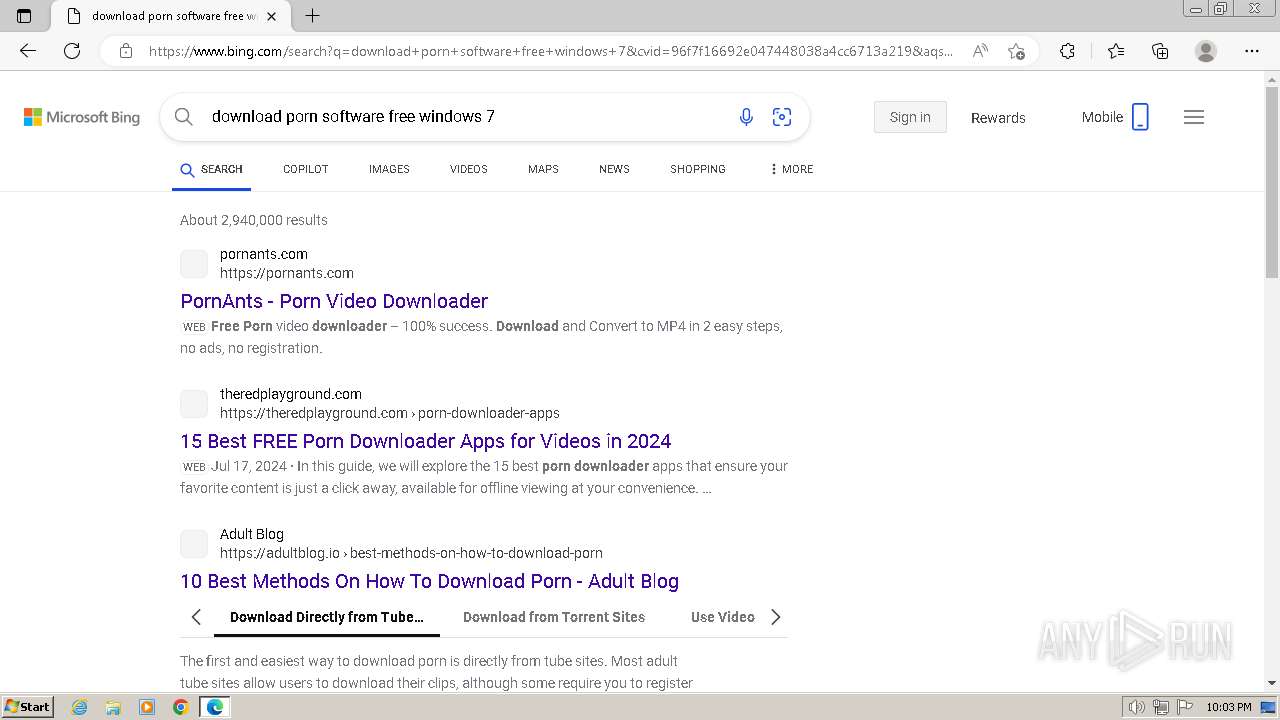The image size is (1280, 720).
Task: Select the Use Video carousel tab
Action: point(723,617)
